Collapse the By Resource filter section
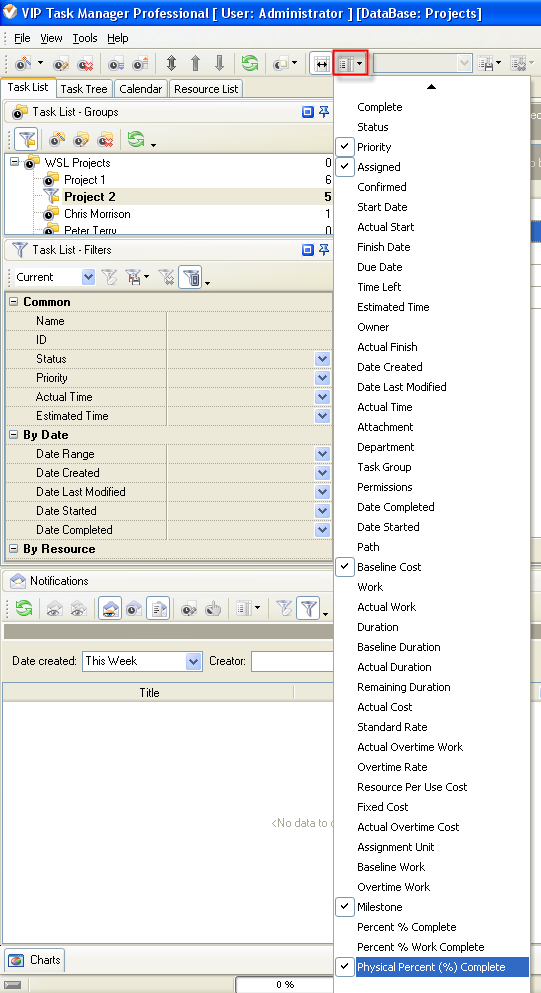 [x=13, y=549]
